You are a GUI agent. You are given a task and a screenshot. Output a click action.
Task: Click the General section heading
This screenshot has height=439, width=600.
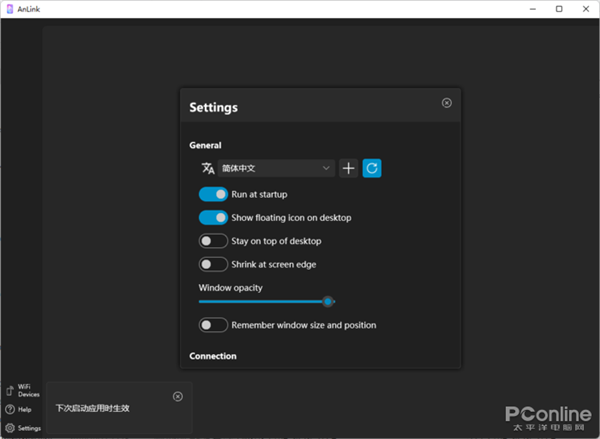click(x=205, y=145)
